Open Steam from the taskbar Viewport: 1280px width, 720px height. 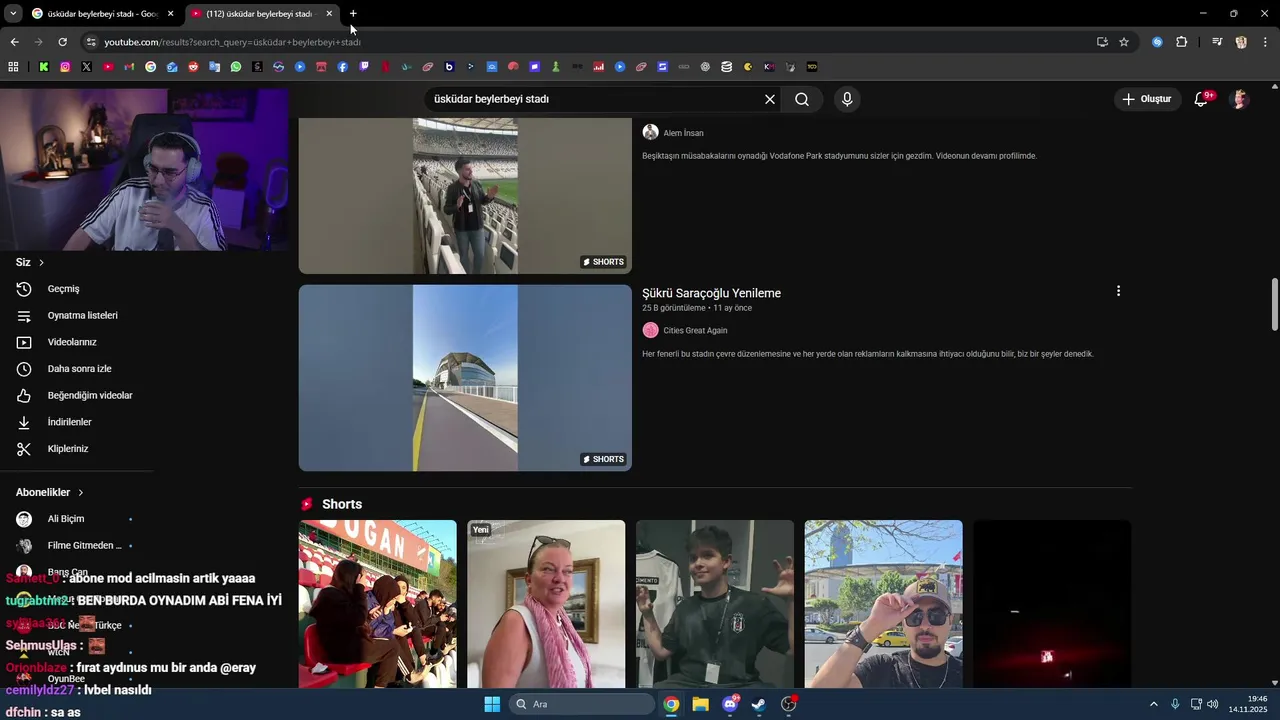[759, 704]
